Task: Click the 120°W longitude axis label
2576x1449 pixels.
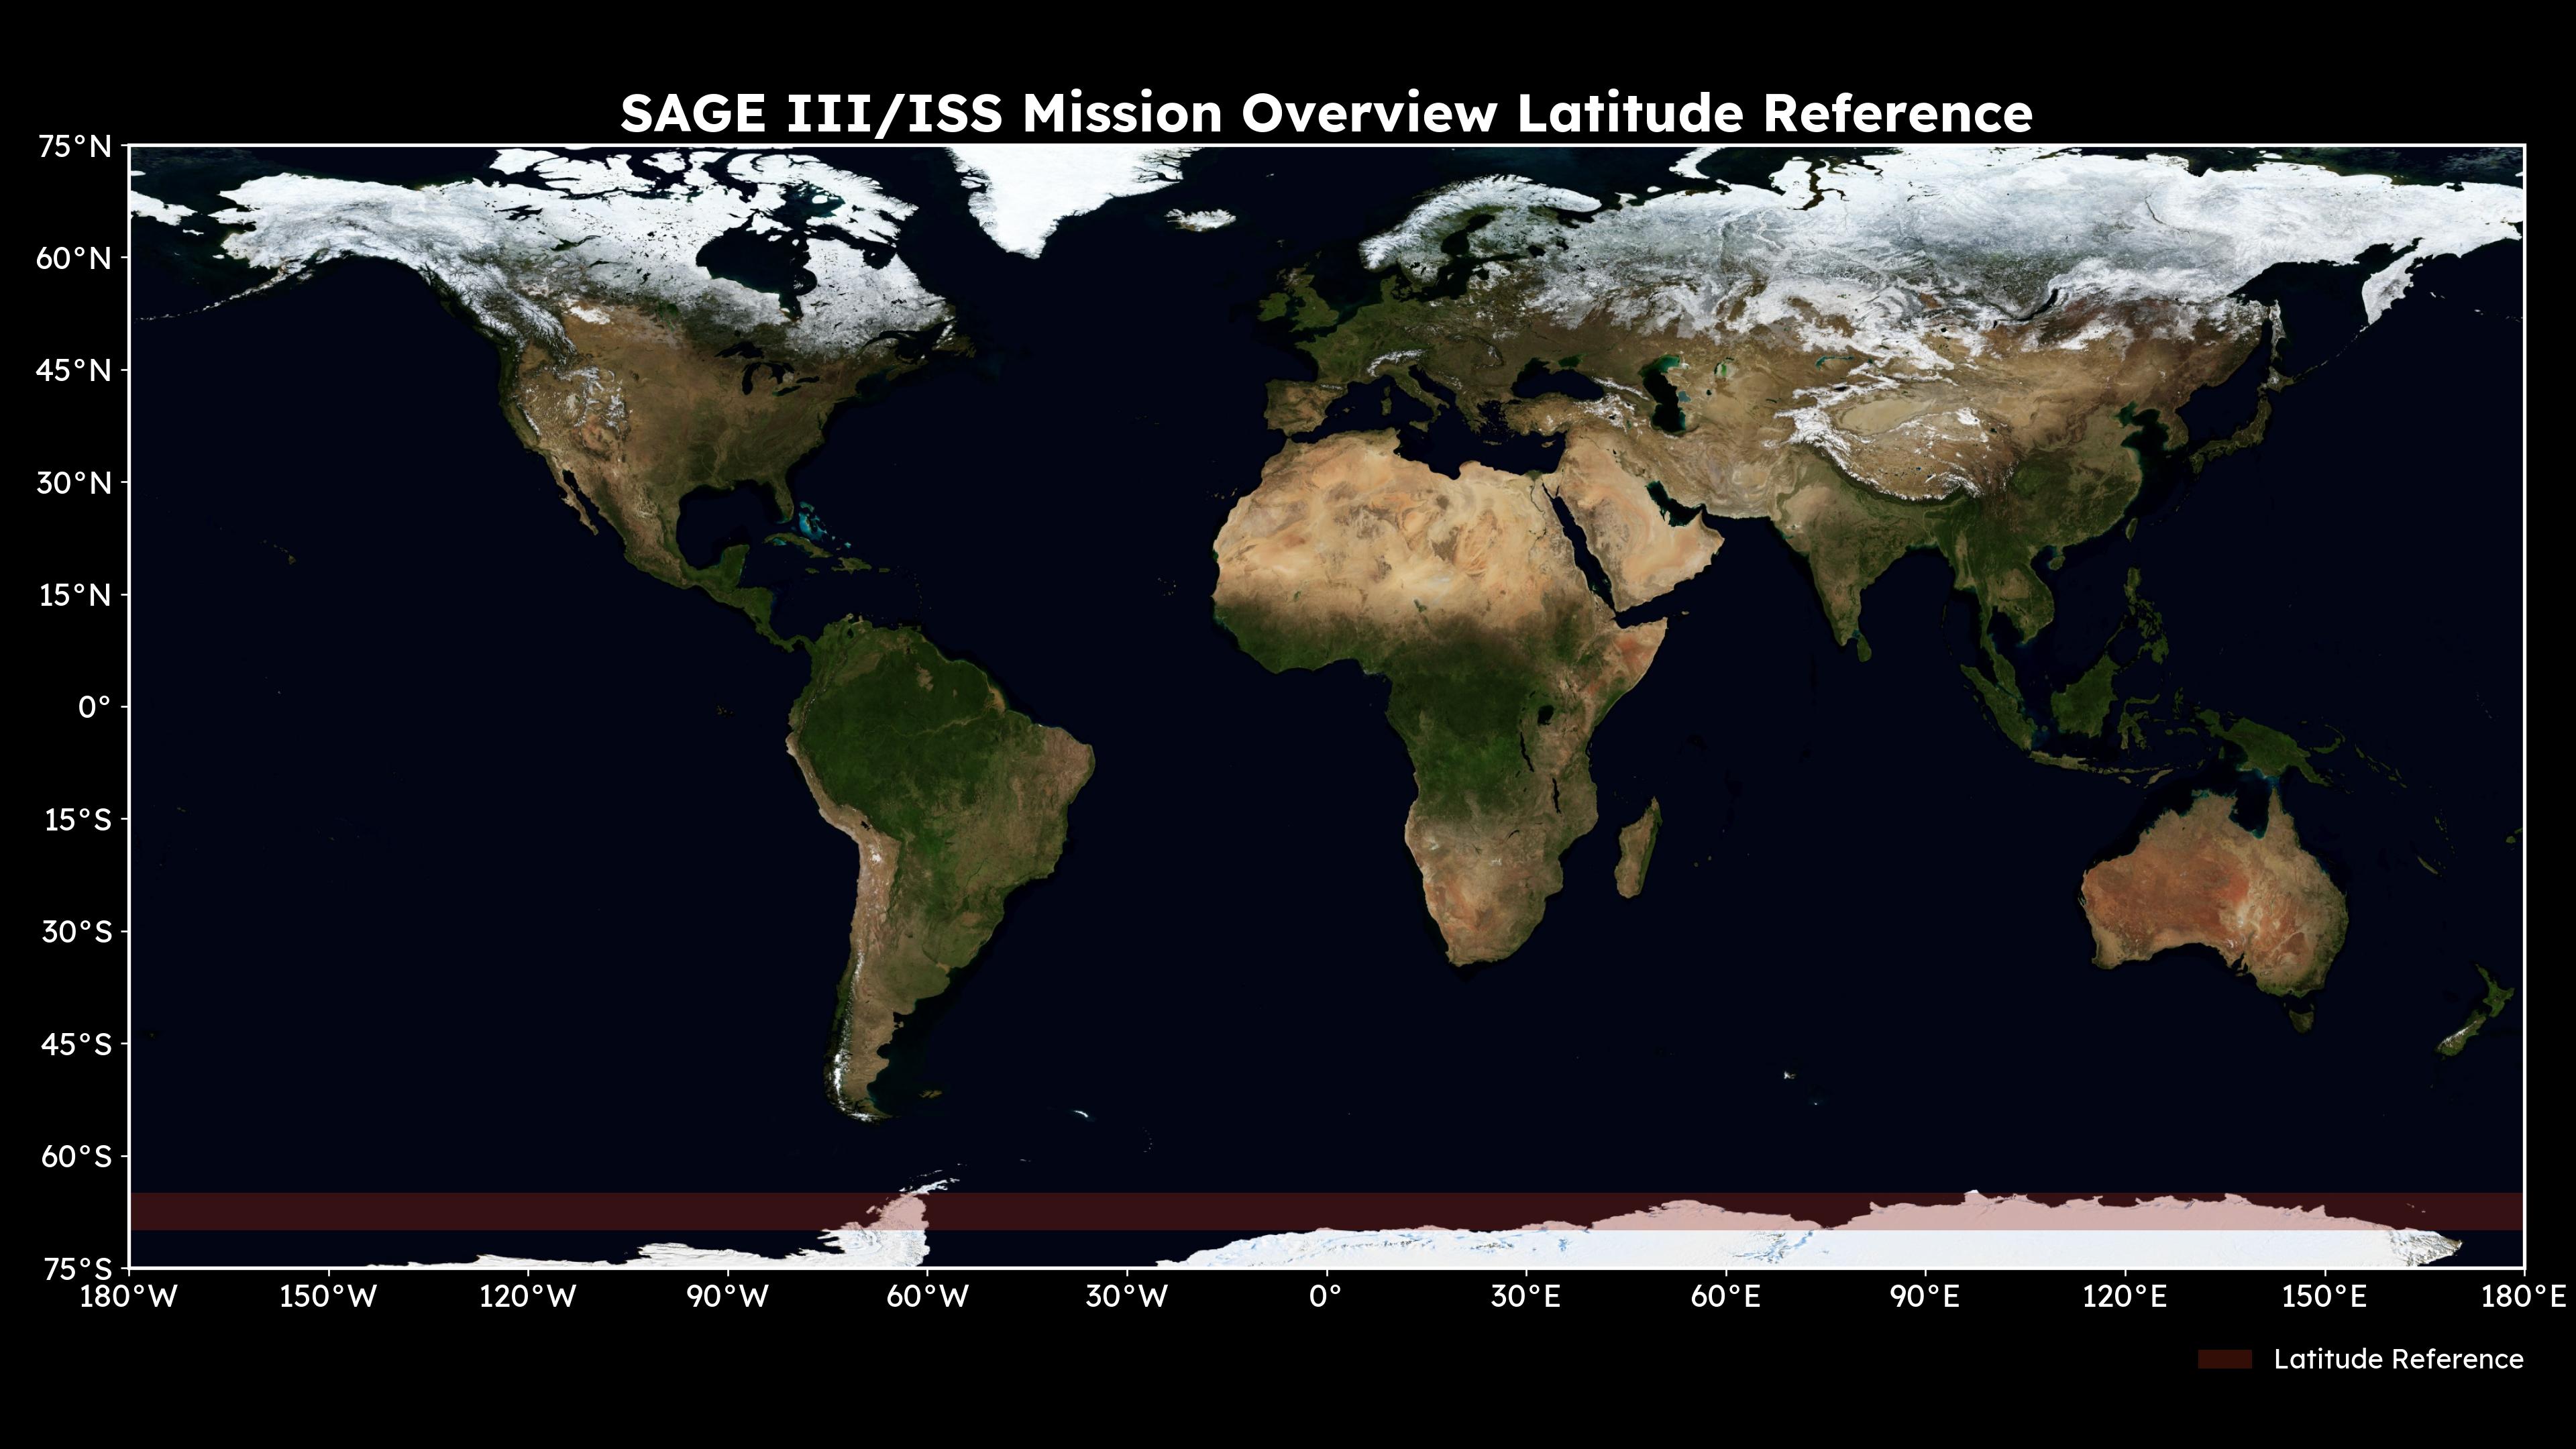Action: click(x=528, y=1297)
